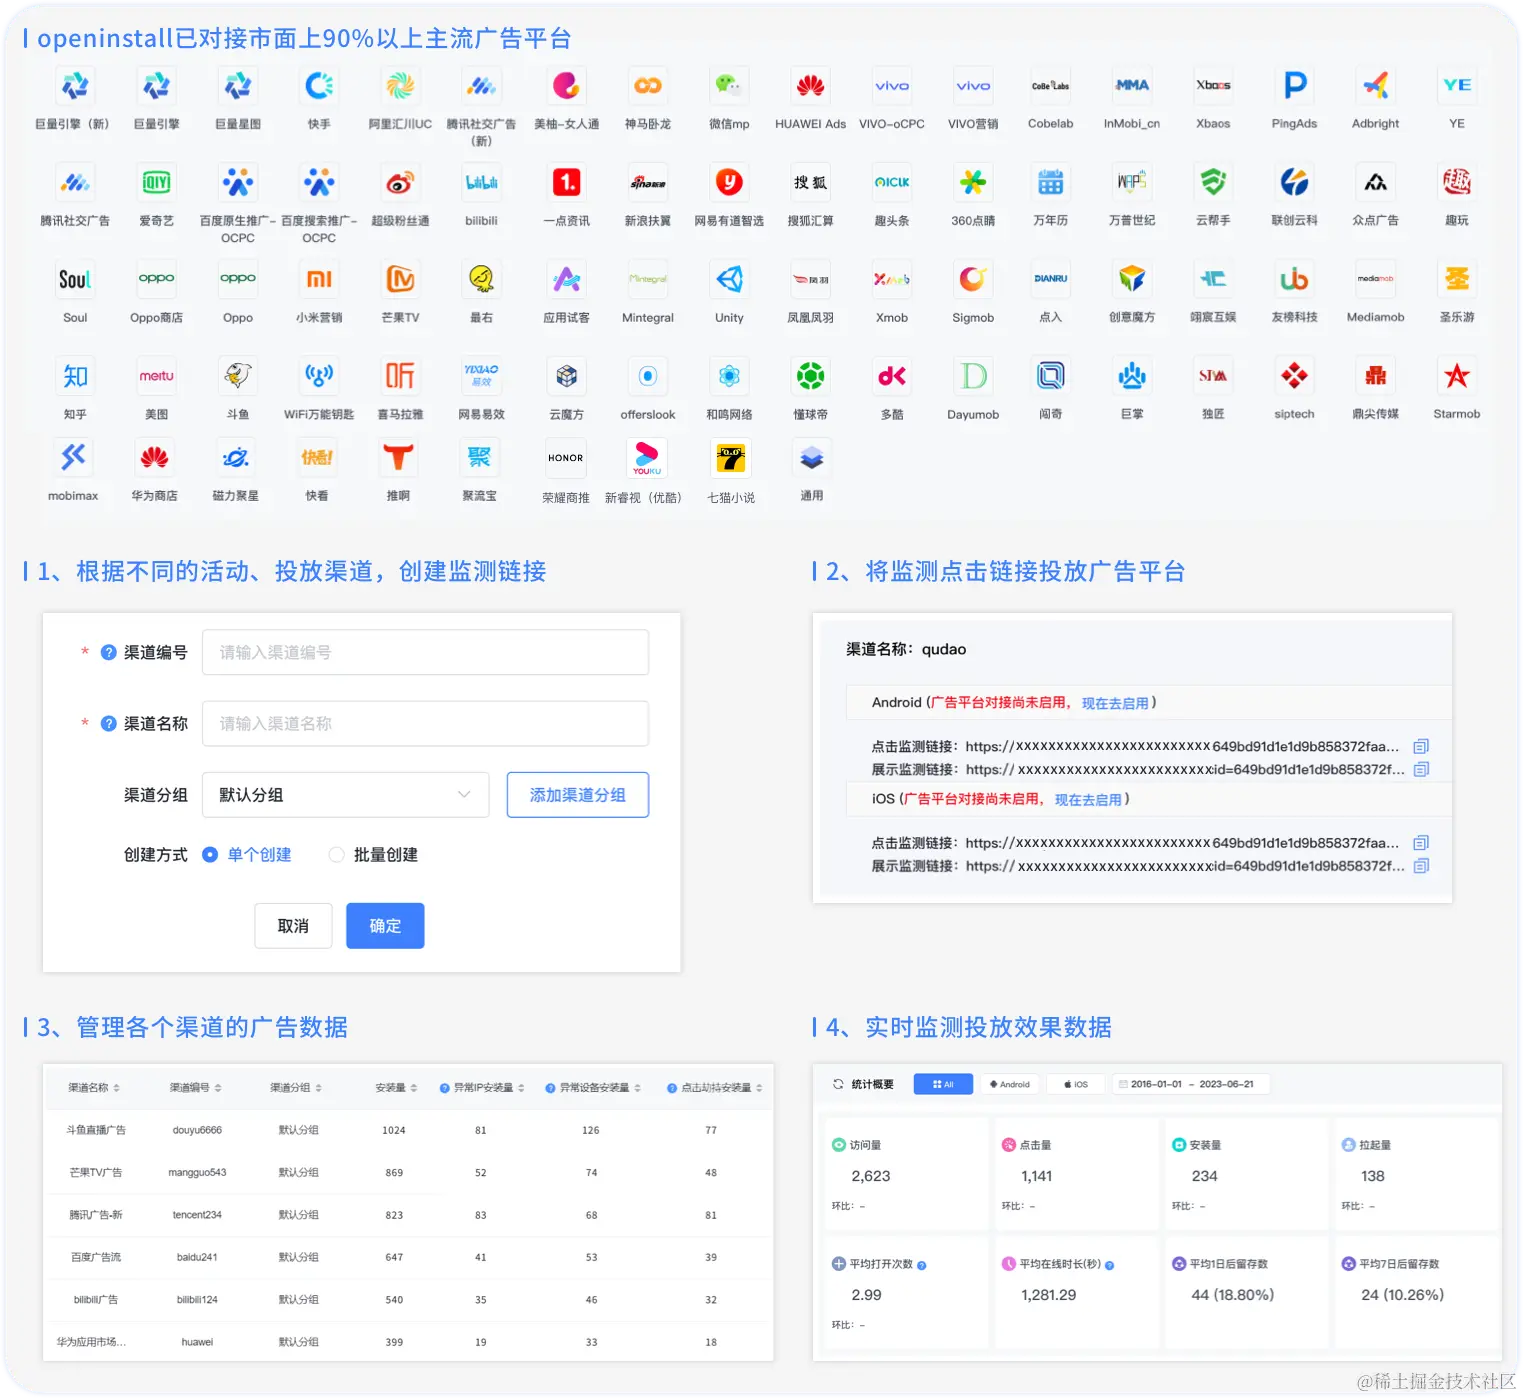Image resolution: width=1523 pixels, height=1398 pixels.
Task: Click the 确定 button
Action: point(385,926)
